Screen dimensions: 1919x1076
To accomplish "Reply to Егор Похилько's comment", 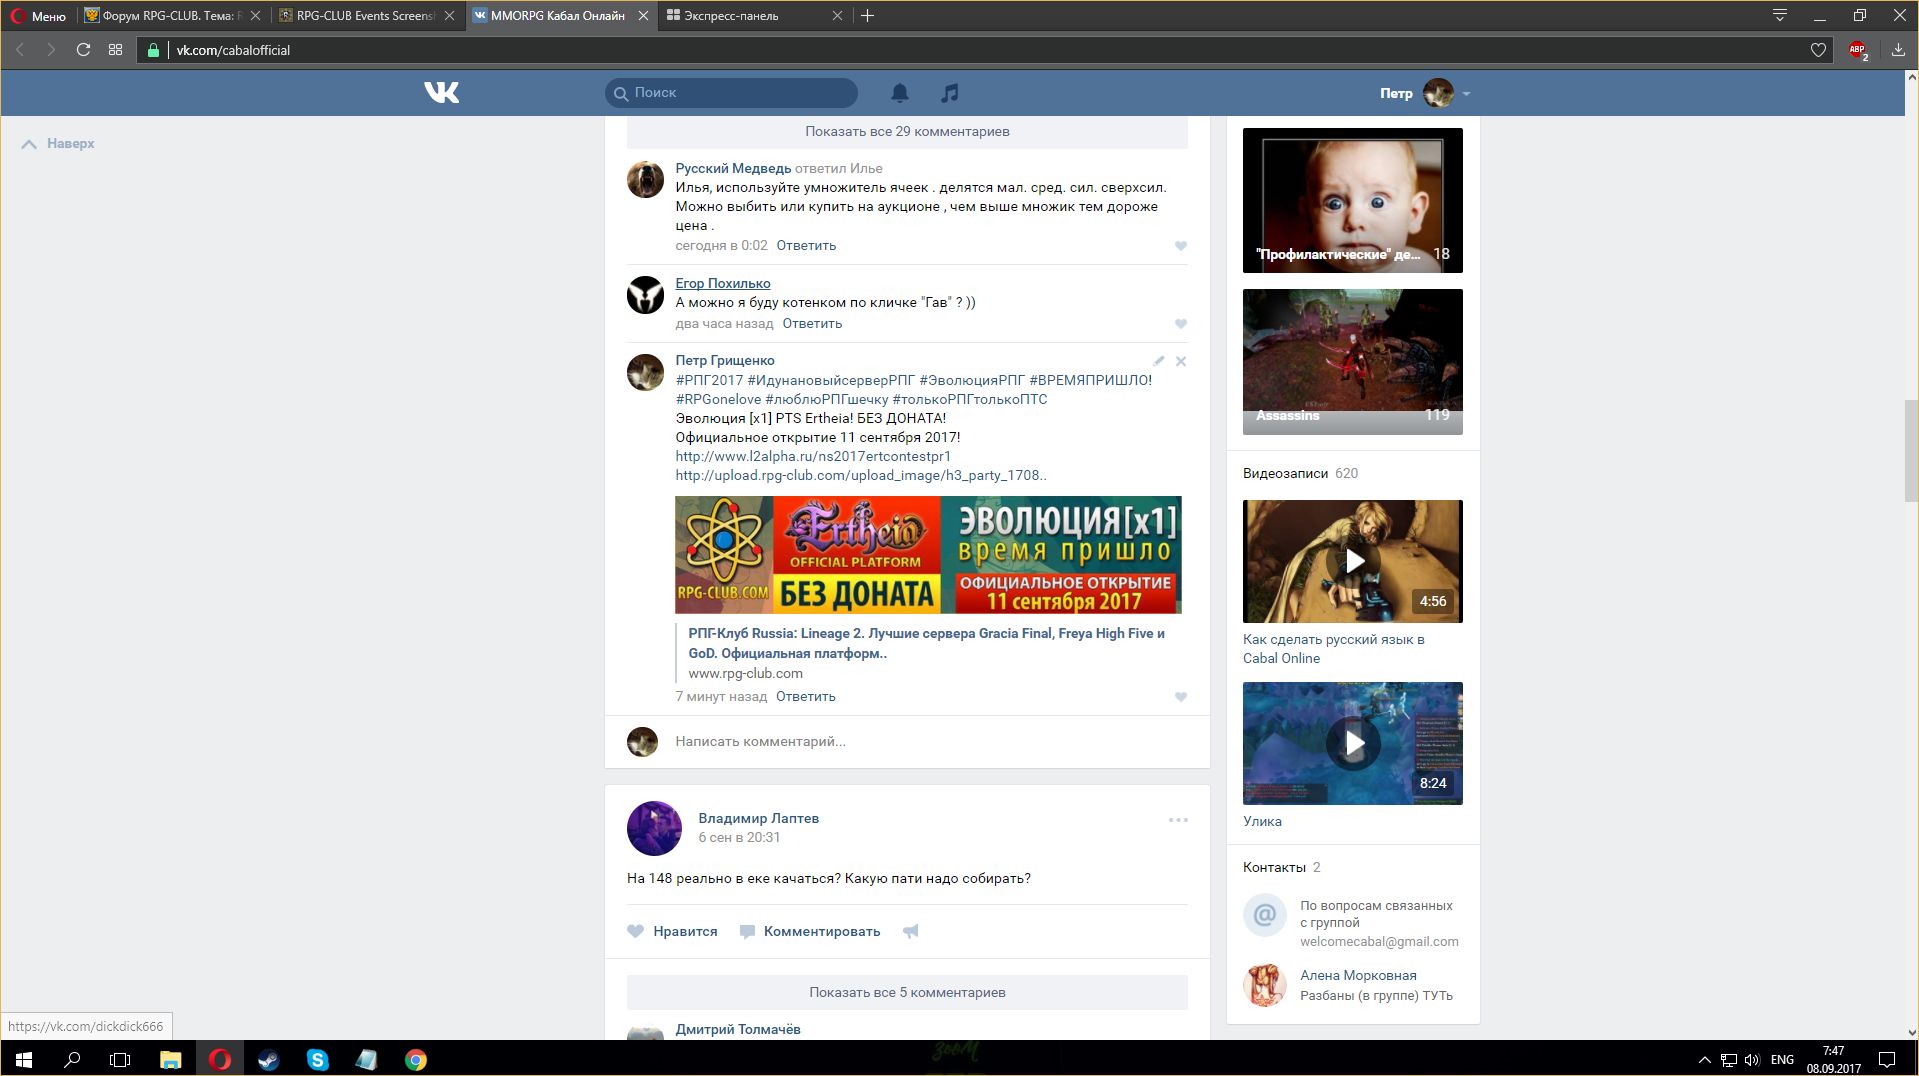I will point(812,323).
